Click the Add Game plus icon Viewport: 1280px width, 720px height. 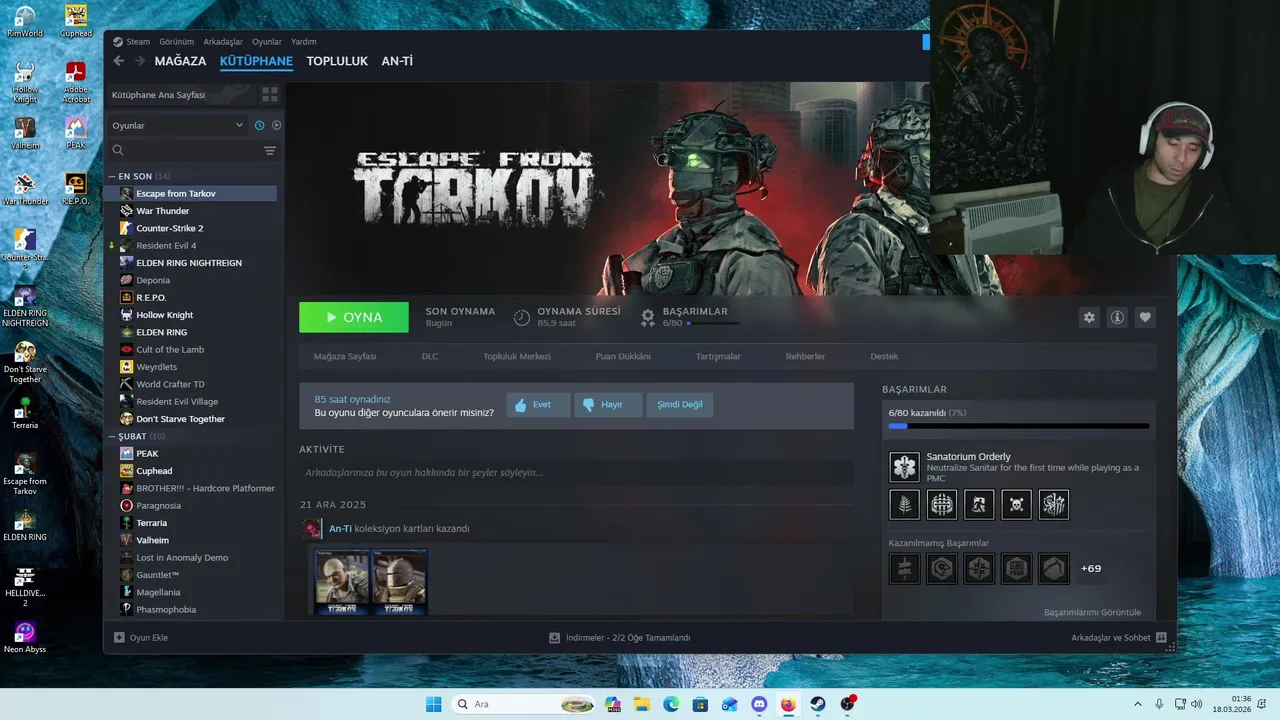pyautogui.click(x=119, y=637)
